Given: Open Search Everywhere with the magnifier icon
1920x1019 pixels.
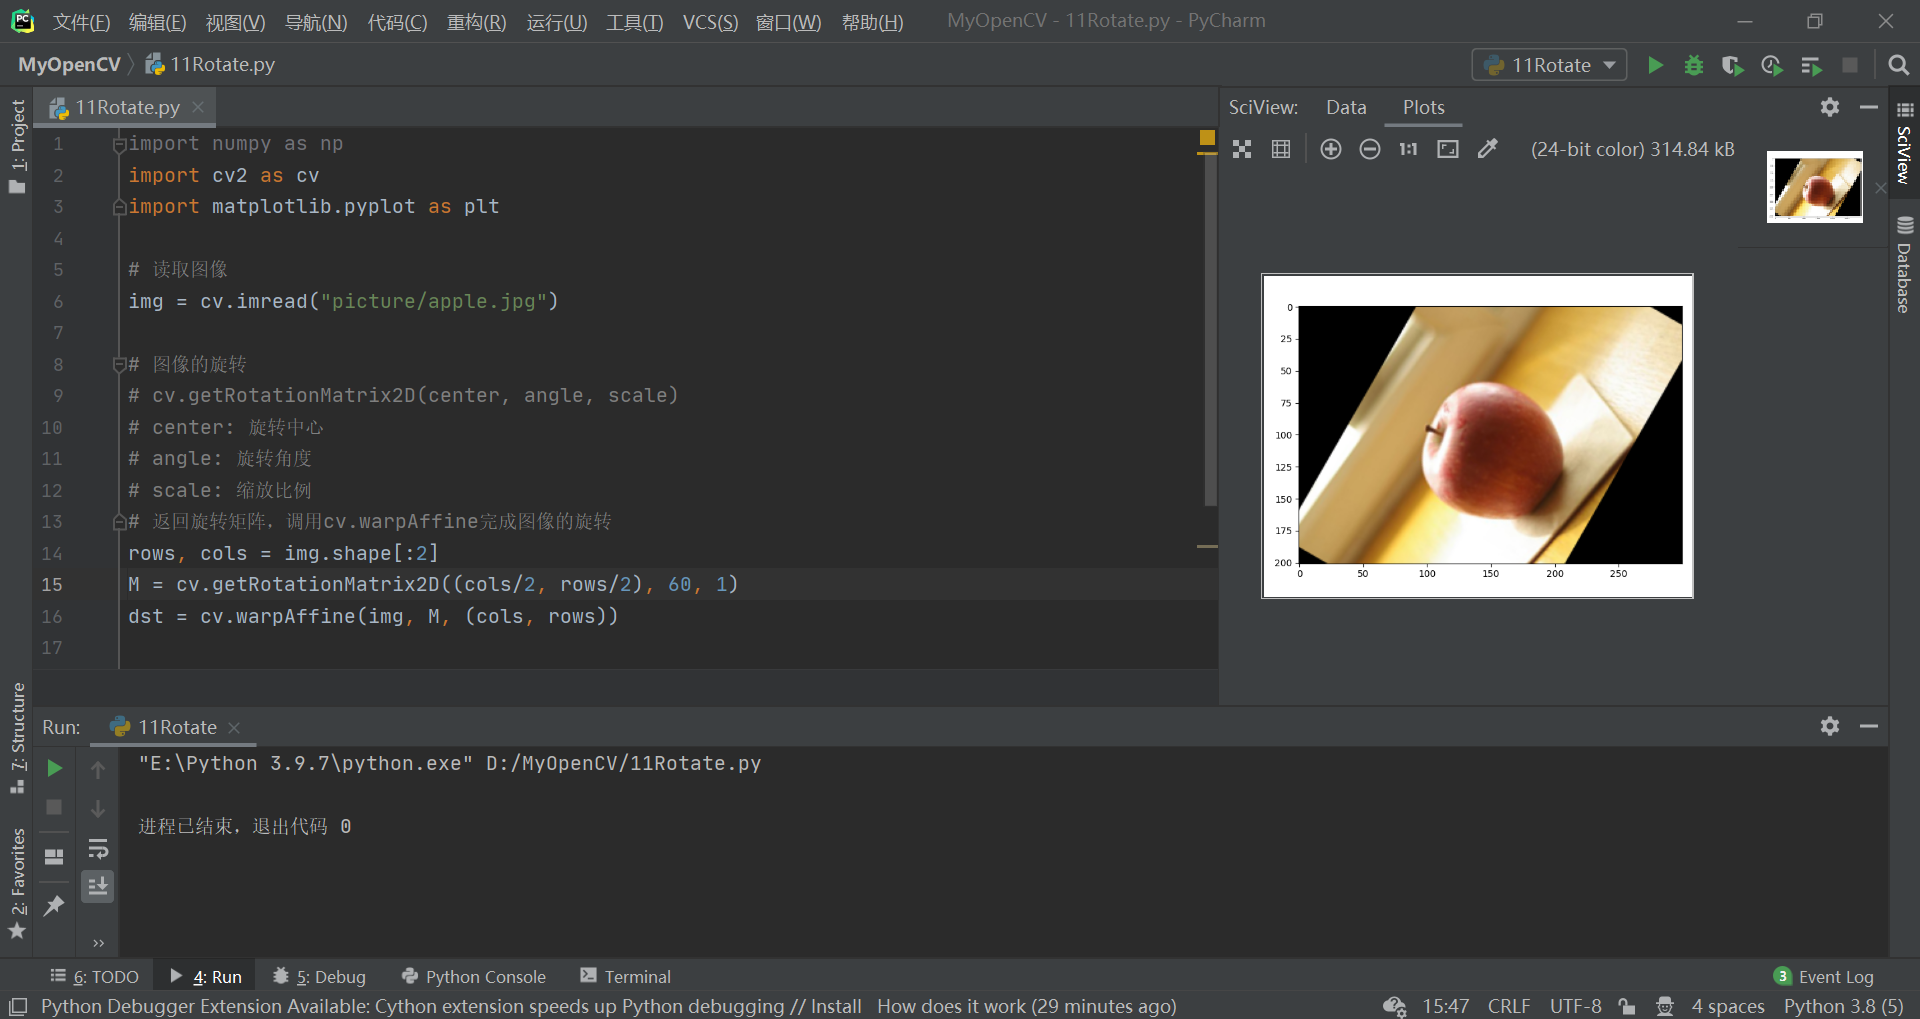Looking at the screenshot, I should tap(1898, 64).
